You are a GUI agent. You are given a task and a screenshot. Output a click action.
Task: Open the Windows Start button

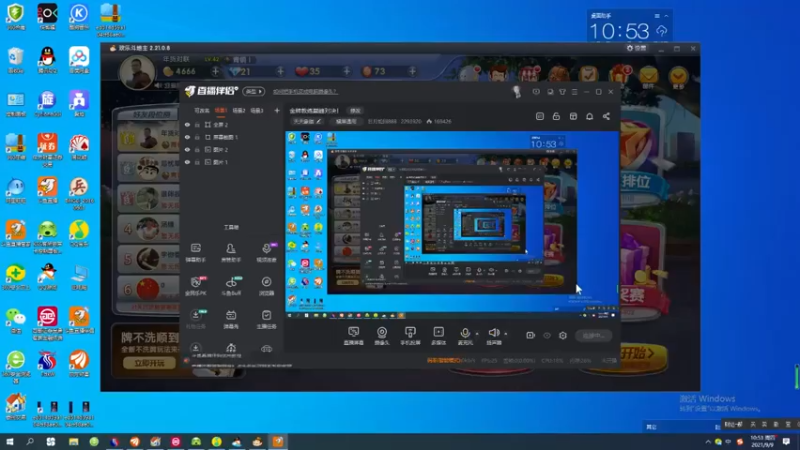click(10, 441)
